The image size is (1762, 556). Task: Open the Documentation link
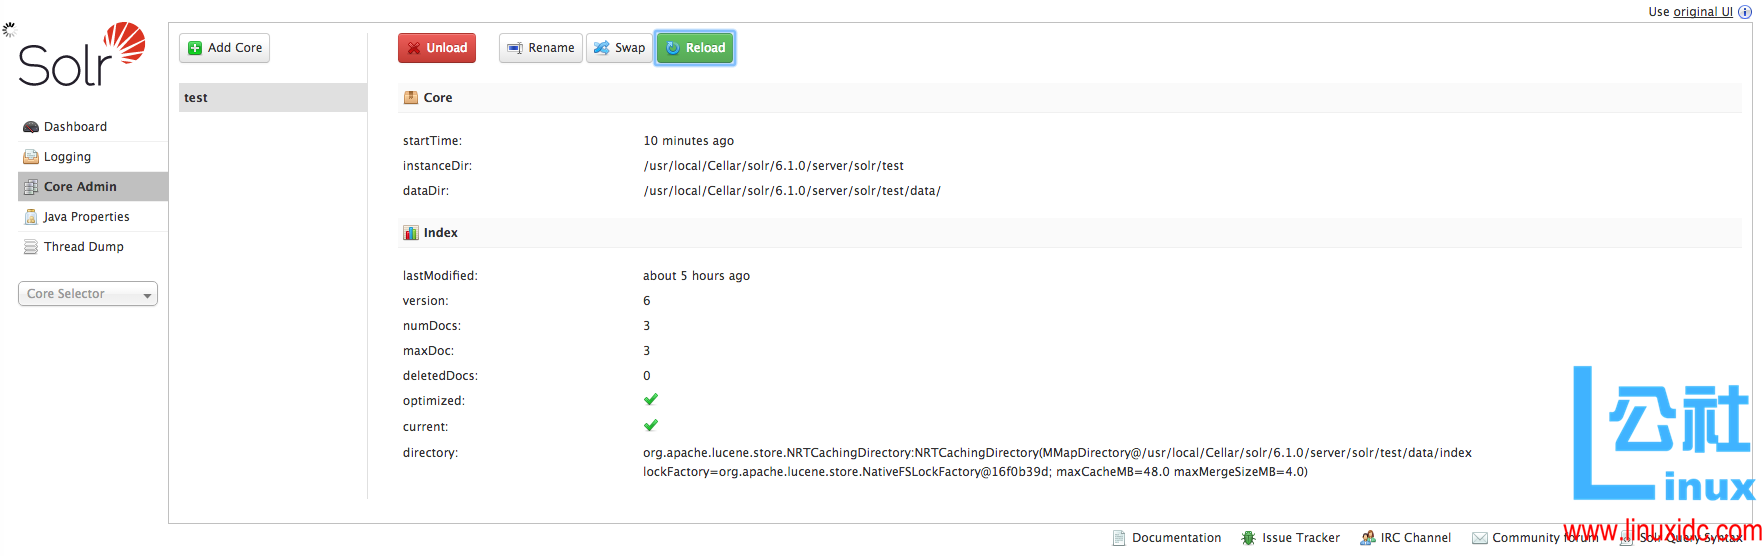[x=1176, y=538]
